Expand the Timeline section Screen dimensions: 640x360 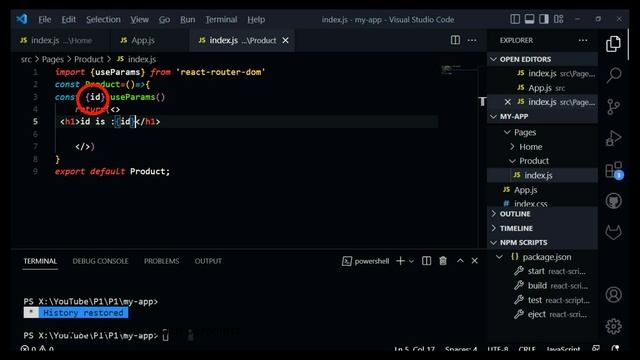click(542, 228)
